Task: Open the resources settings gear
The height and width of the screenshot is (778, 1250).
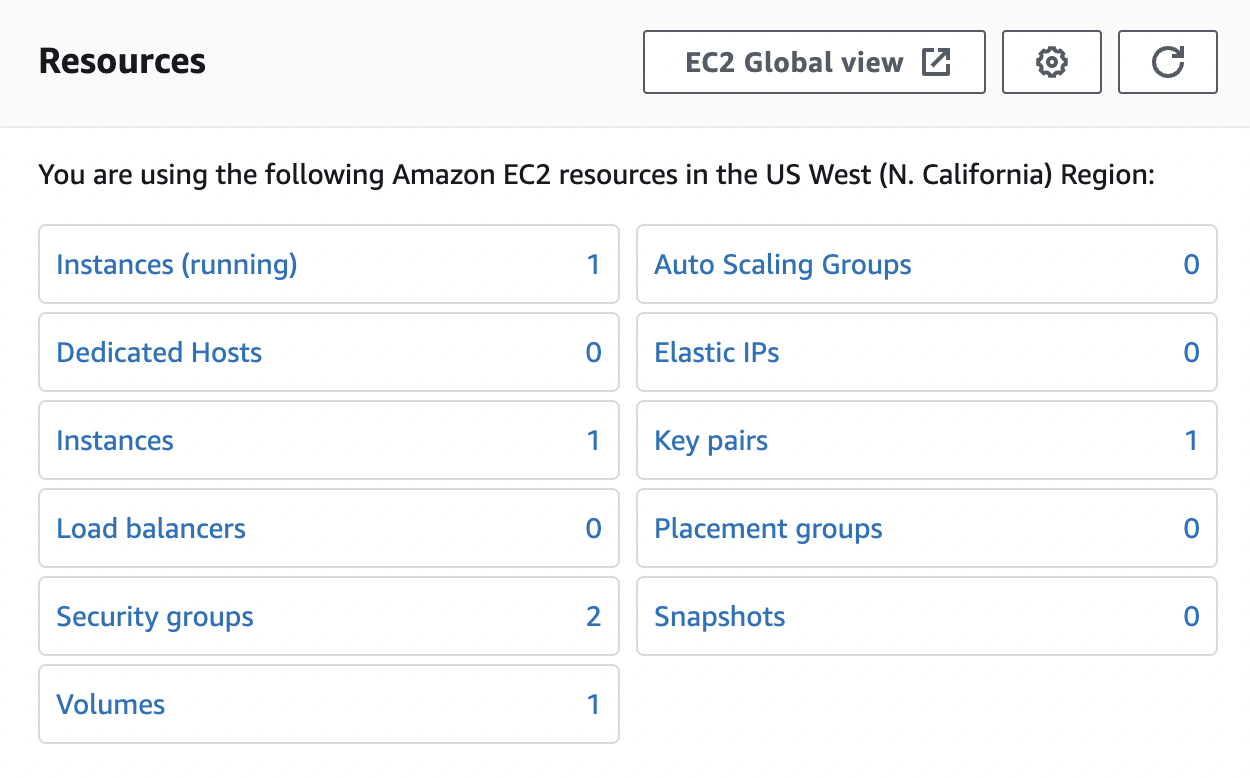Action: 1051,63
